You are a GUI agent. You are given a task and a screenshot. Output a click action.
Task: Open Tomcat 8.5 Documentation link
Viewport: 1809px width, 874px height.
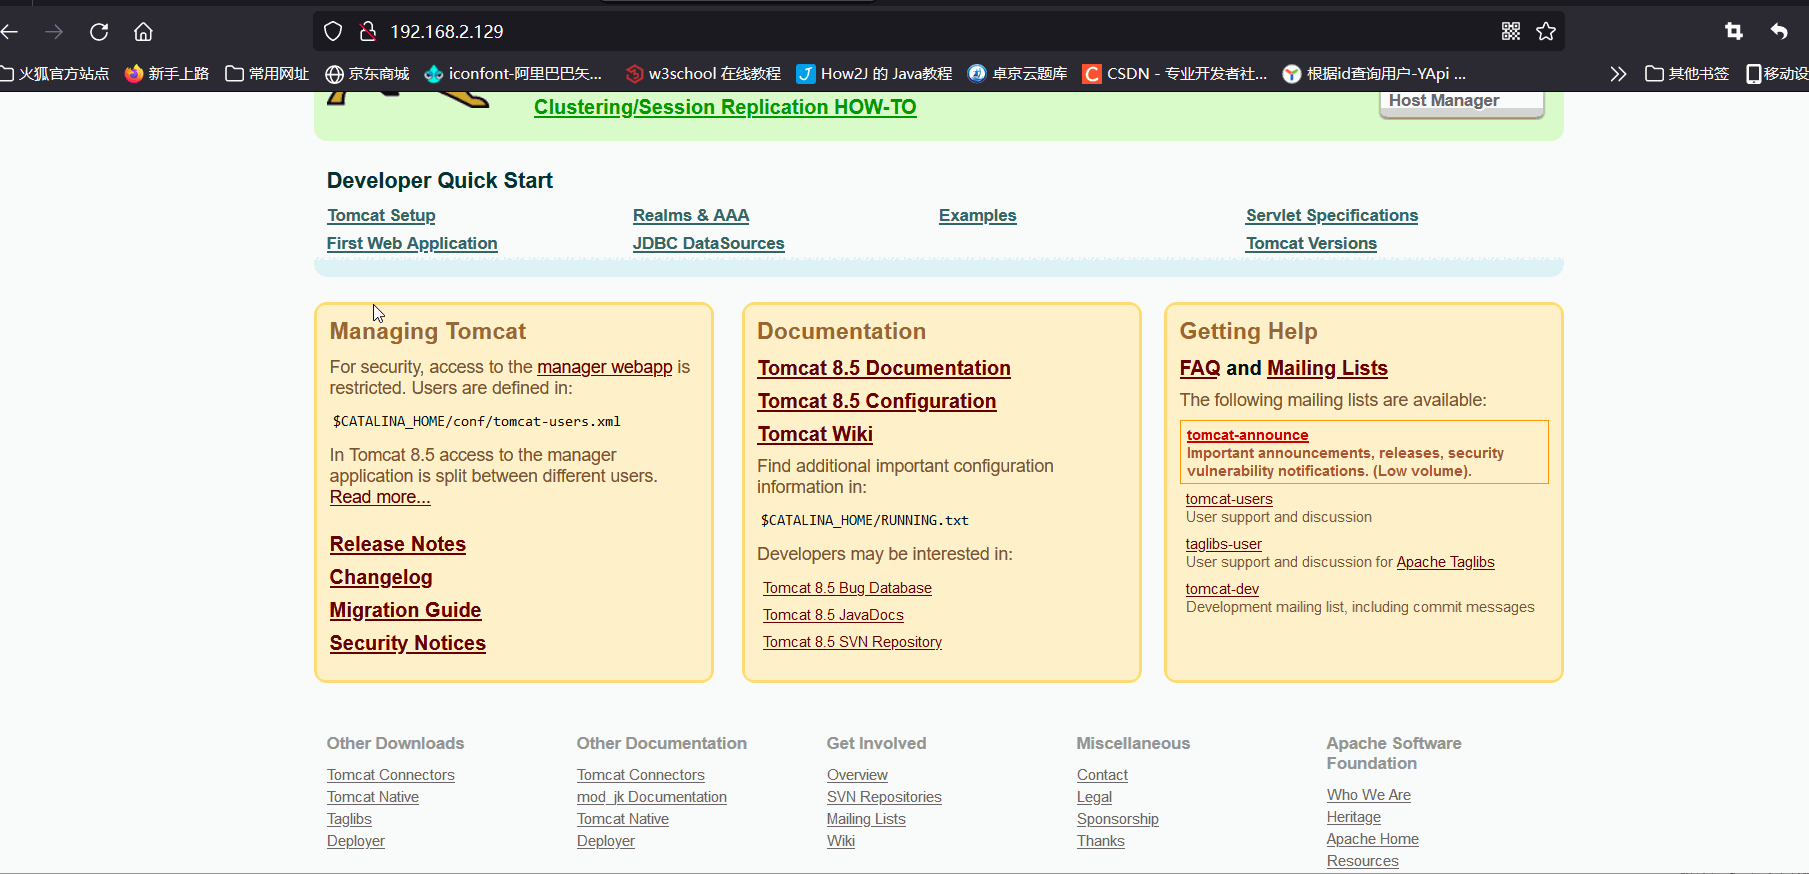(x=884, y=368)
